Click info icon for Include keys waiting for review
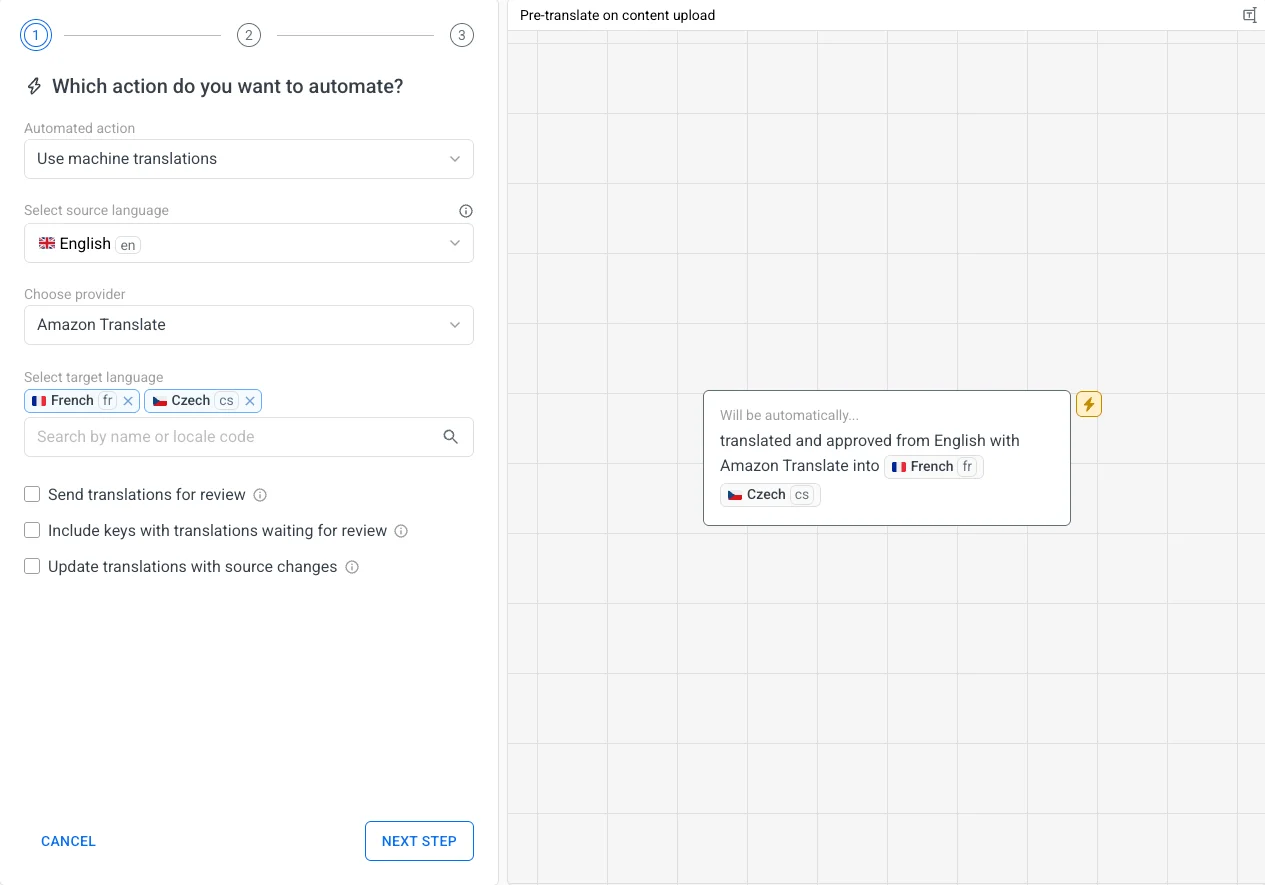Screen dimensions: 1265x885 (x=401, y=531)
